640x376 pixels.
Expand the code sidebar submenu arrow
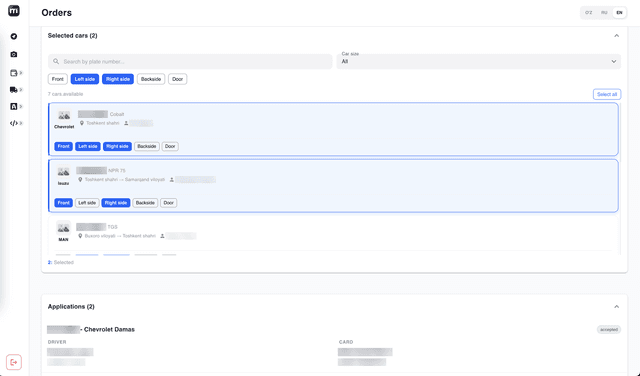tap(21, 123)
